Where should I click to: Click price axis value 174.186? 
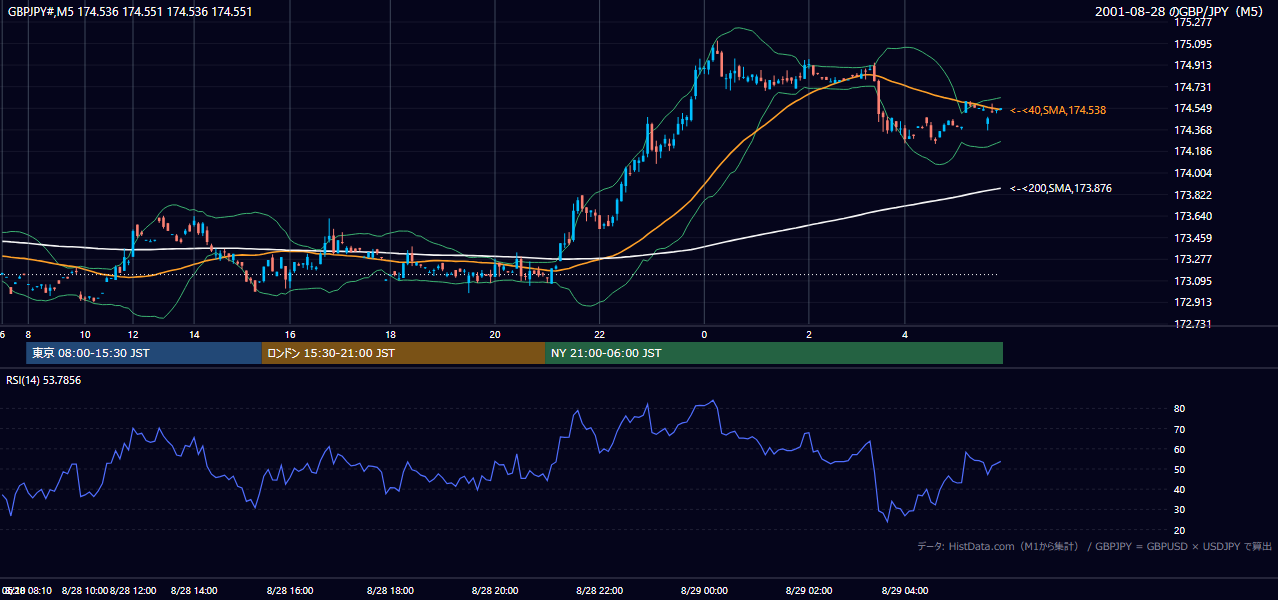coord(1192,151)
